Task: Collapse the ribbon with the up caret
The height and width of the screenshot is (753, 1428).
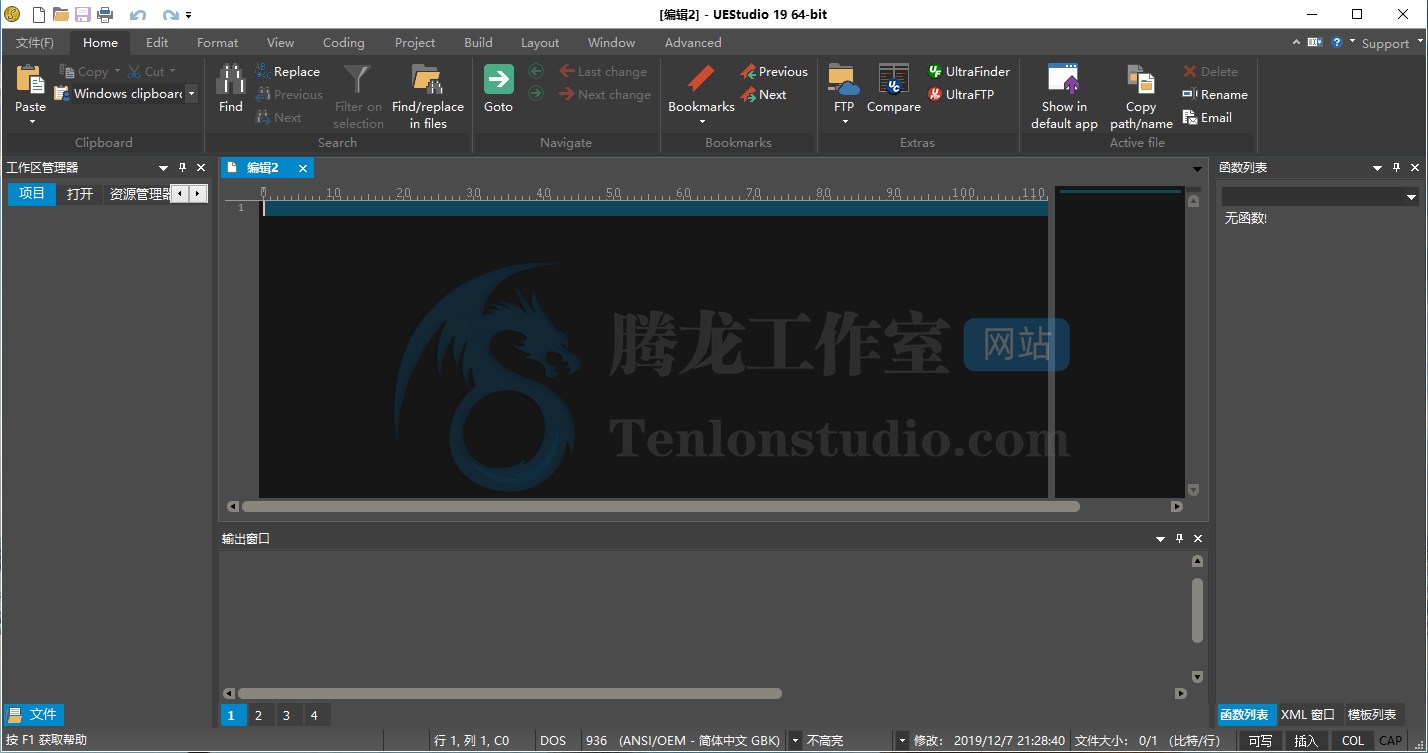Action: [1296, 42]
